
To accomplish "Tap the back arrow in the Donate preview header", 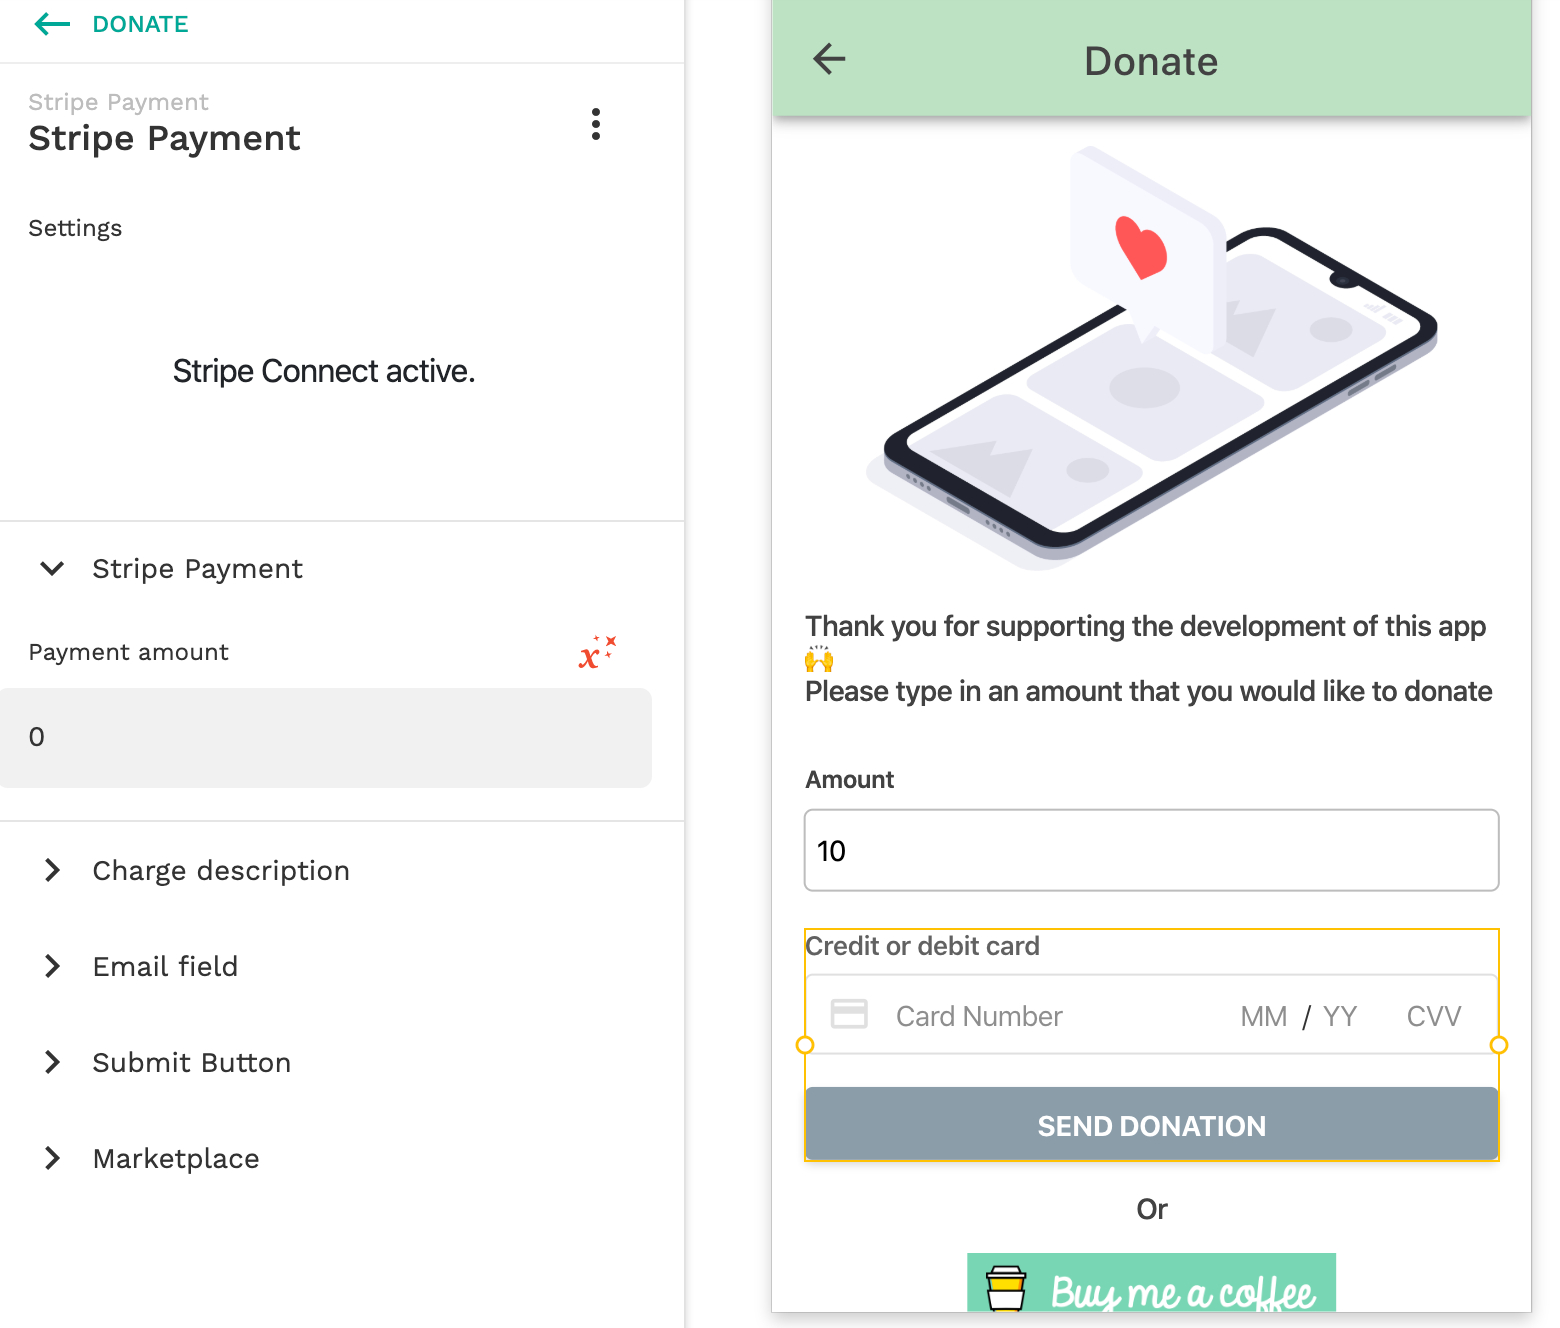I will 829,60.
